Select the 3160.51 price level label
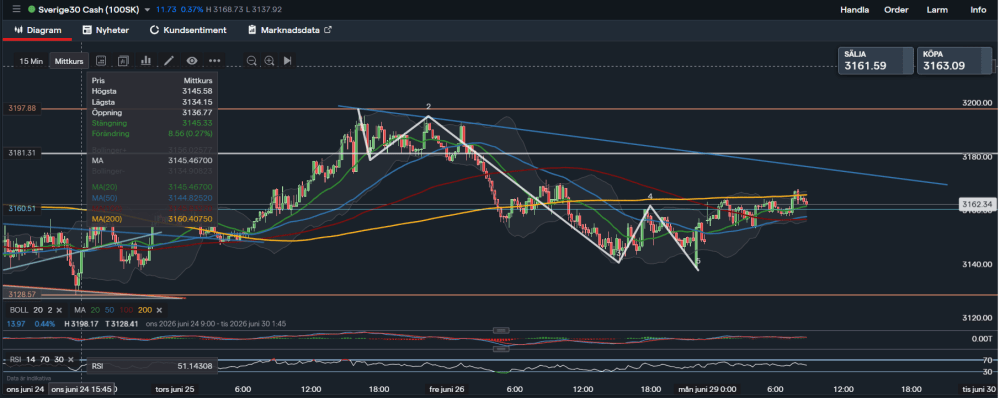The image size is (1000, 398). [22, 208]
